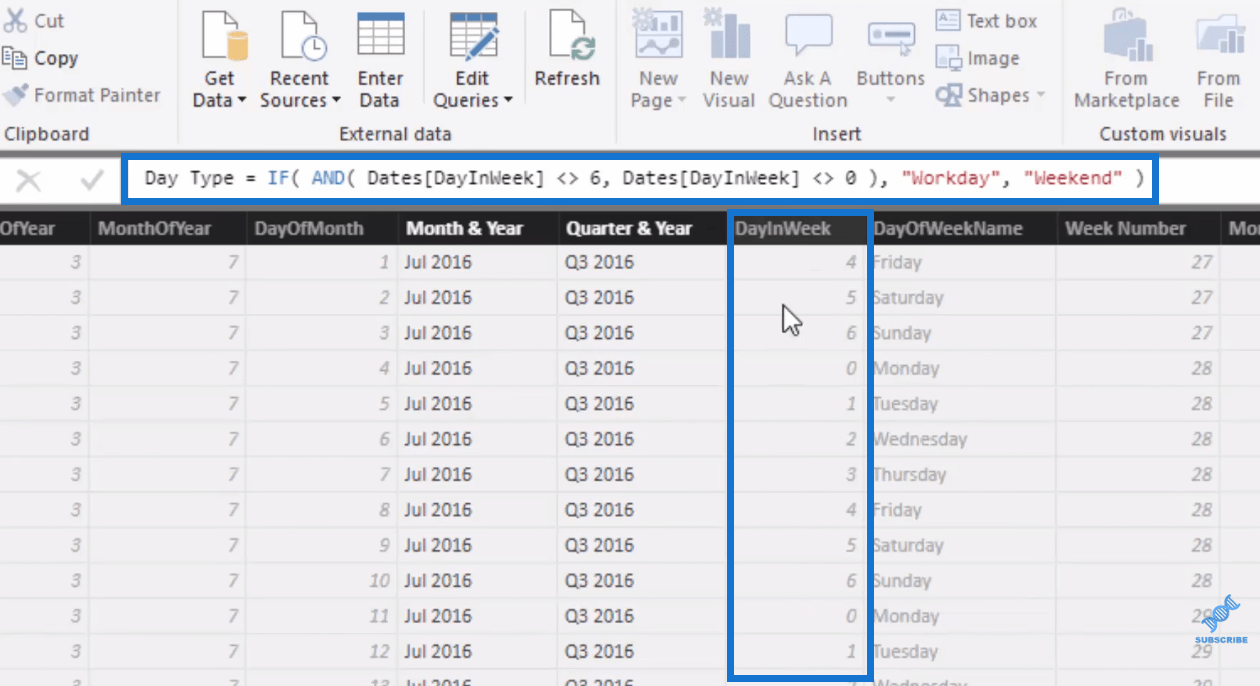Click the Thursday cell in DayOfWeekName
Image resolution: width=1260 pixels, height=686 pixels.
tap(962, 474)
